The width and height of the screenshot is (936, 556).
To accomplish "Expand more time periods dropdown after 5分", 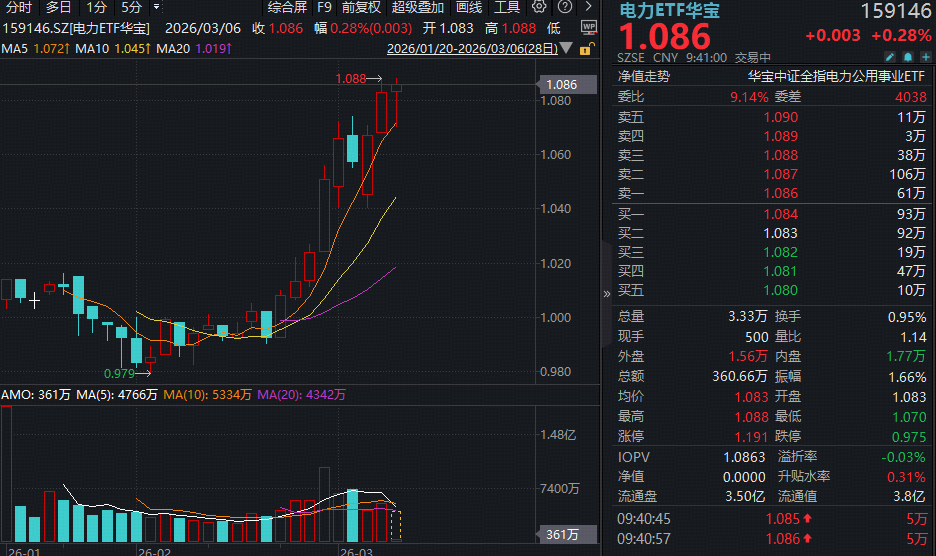I will [157, 7].
